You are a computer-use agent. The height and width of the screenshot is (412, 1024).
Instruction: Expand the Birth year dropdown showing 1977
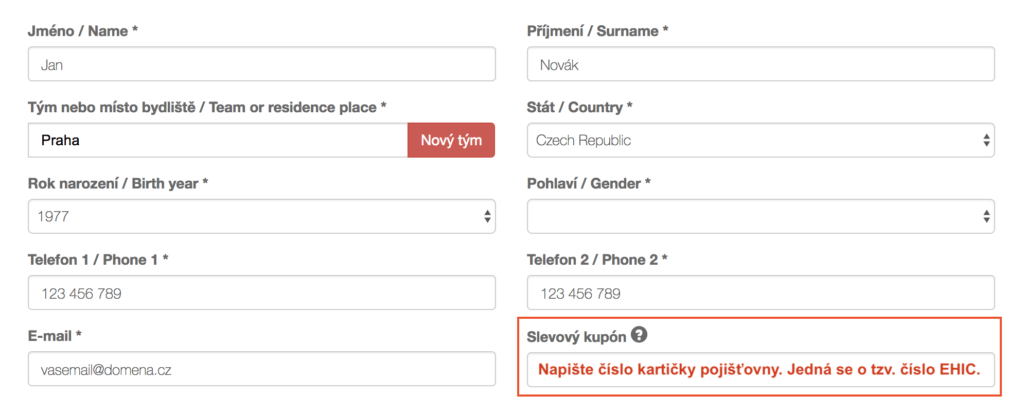[262, 216]
